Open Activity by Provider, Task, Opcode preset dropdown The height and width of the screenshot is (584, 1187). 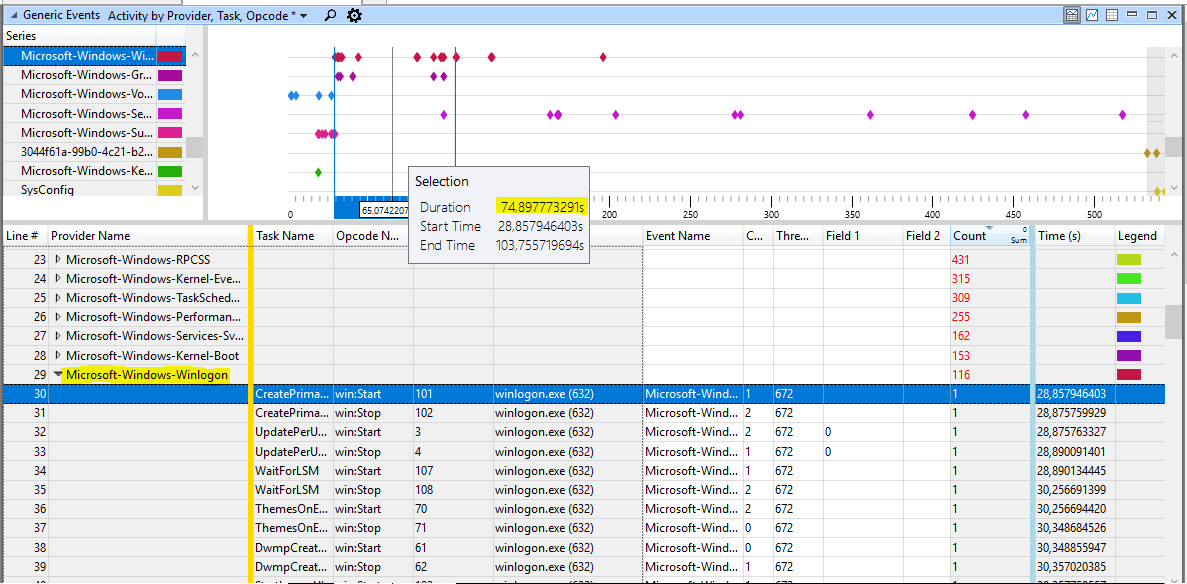(x=208, y=15)
